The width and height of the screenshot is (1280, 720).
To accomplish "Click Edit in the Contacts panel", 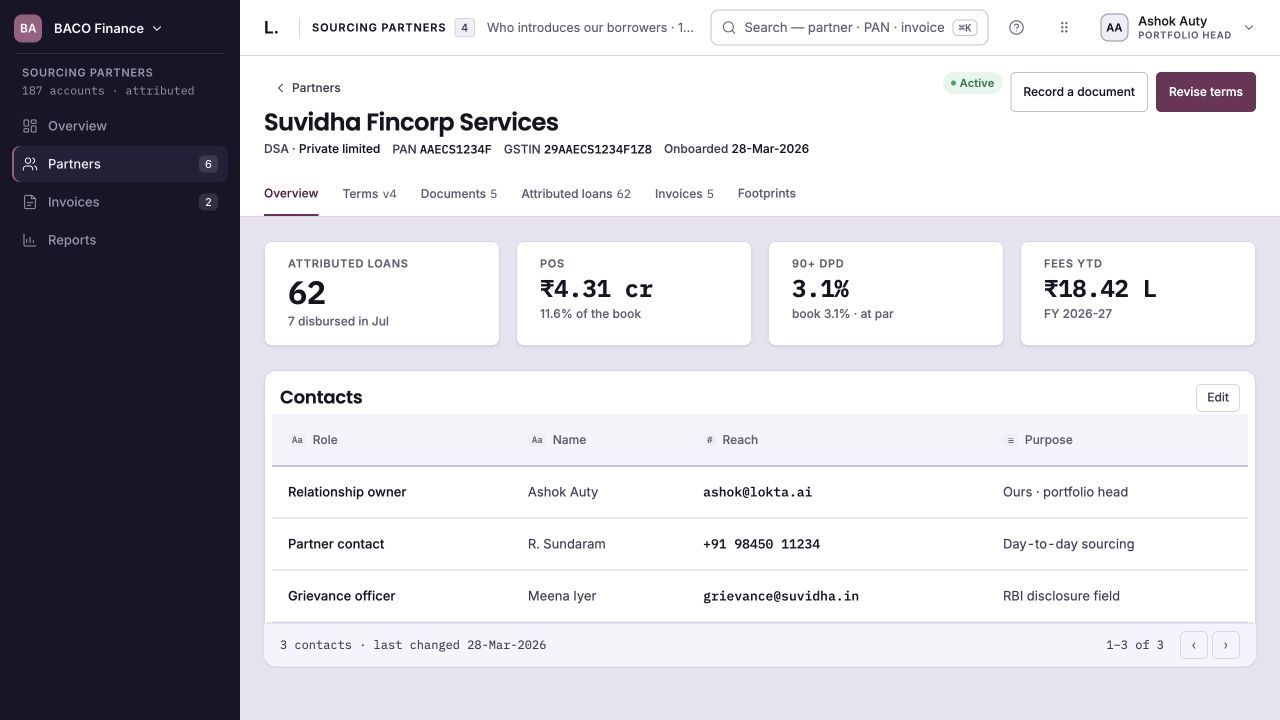I will click(x=1218, y=398).
